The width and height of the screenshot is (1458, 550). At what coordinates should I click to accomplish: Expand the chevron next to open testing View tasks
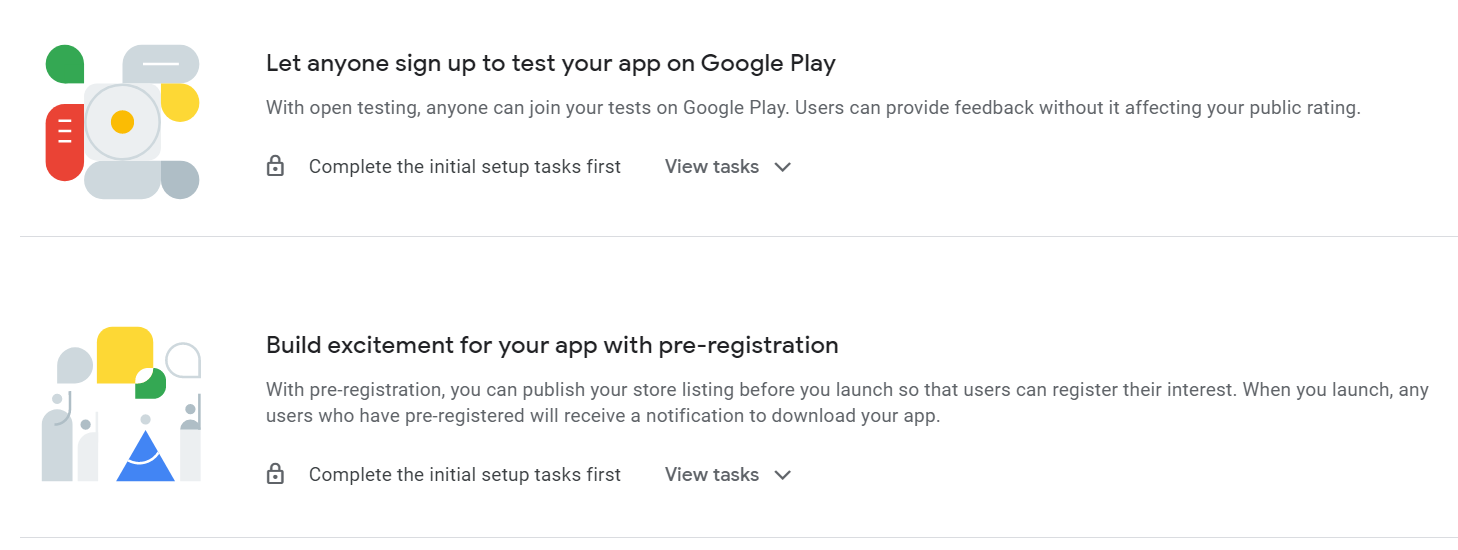point(783,167)
